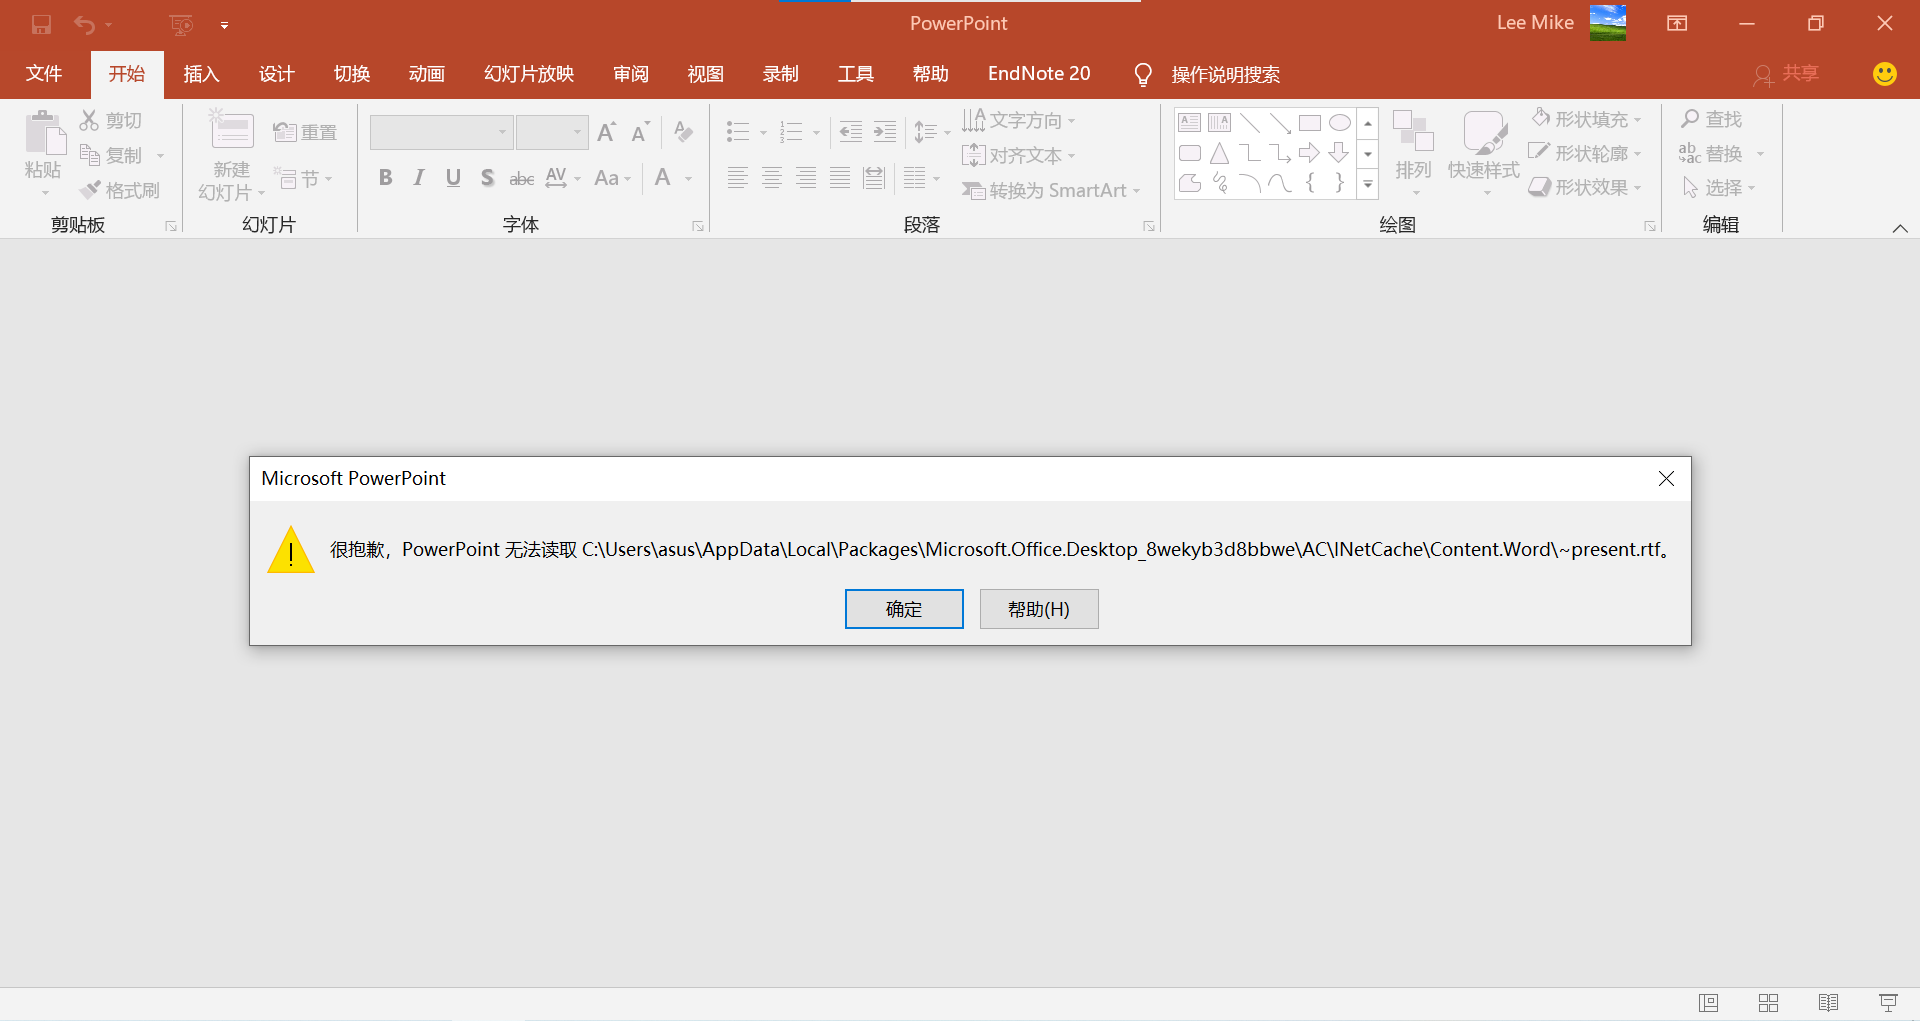Toggle text shadow
Viewport: 1920px width, 1021px height.
(x=487, y=178)
